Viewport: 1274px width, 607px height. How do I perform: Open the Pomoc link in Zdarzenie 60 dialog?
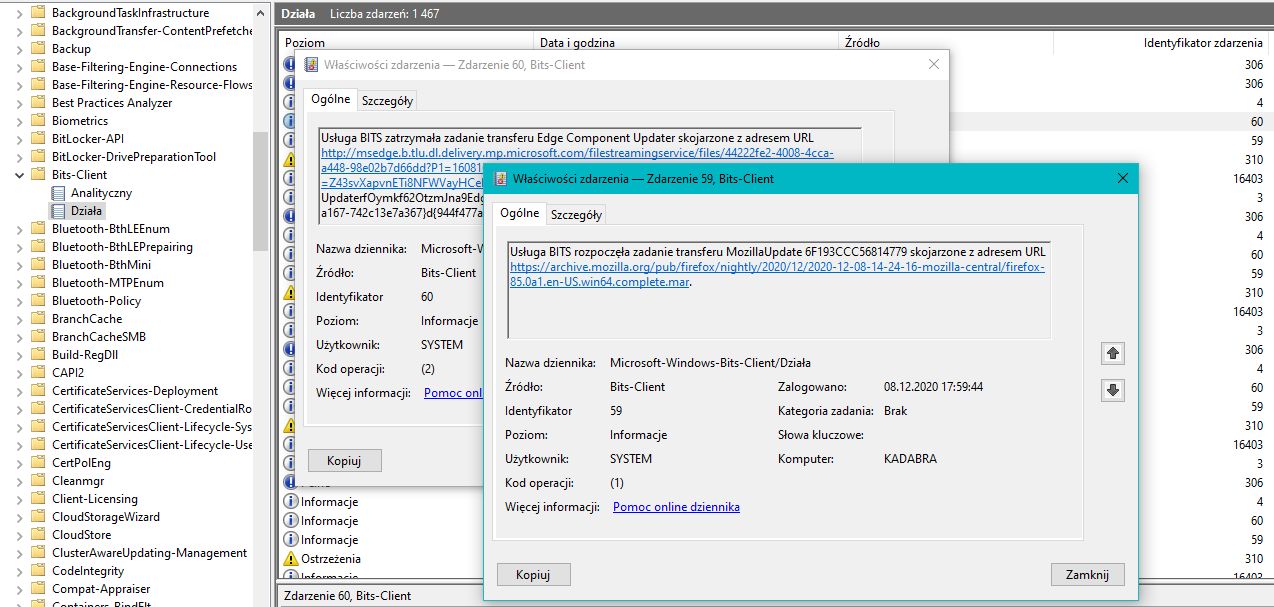tap(453, 393)
